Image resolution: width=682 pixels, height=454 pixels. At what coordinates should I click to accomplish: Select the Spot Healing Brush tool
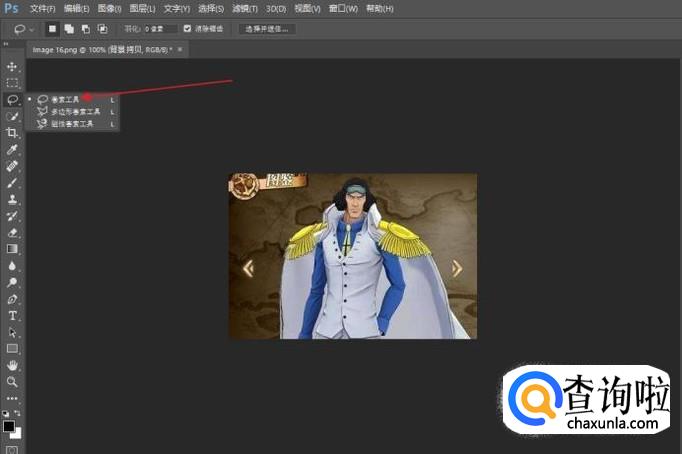click(12, 166)
